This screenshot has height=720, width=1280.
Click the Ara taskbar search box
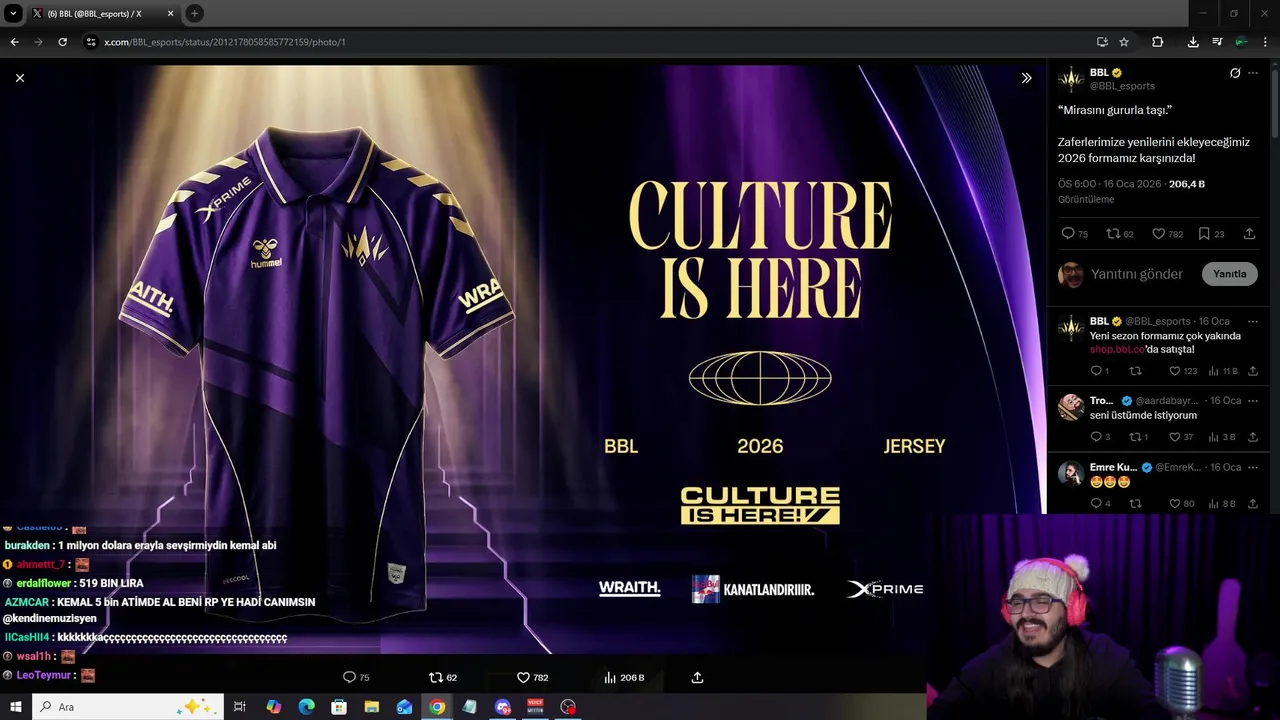(128, 707)
